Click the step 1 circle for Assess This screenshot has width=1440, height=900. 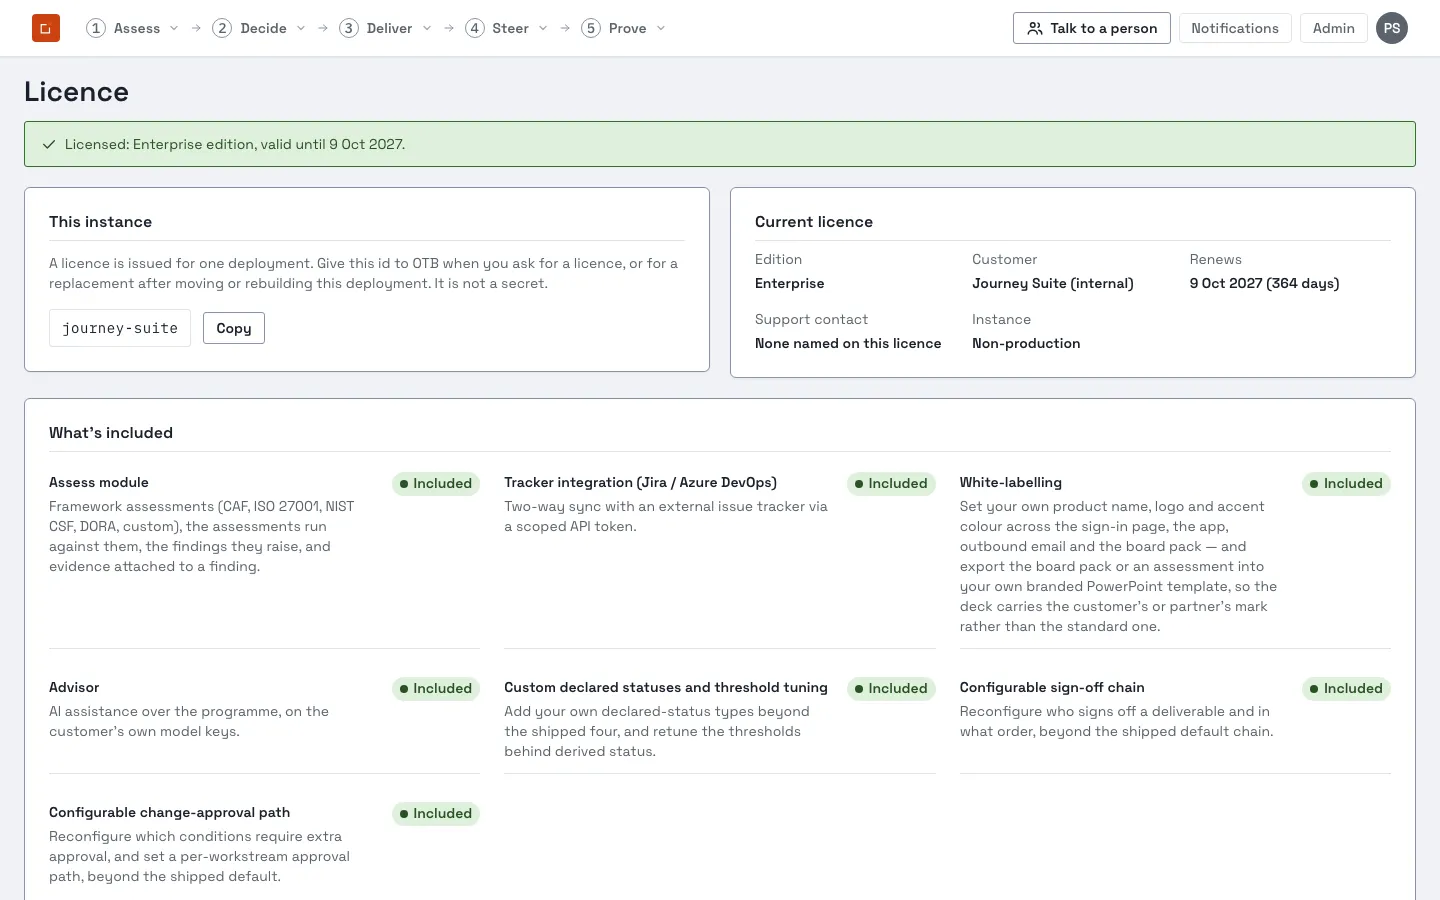point(96,28)
